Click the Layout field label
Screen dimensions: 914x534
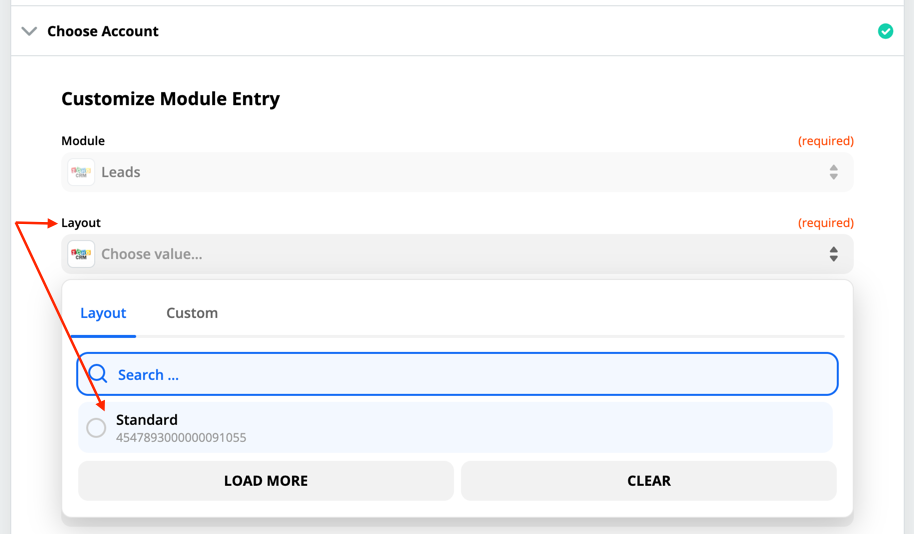pyautogui.click(x=81, y=223)
